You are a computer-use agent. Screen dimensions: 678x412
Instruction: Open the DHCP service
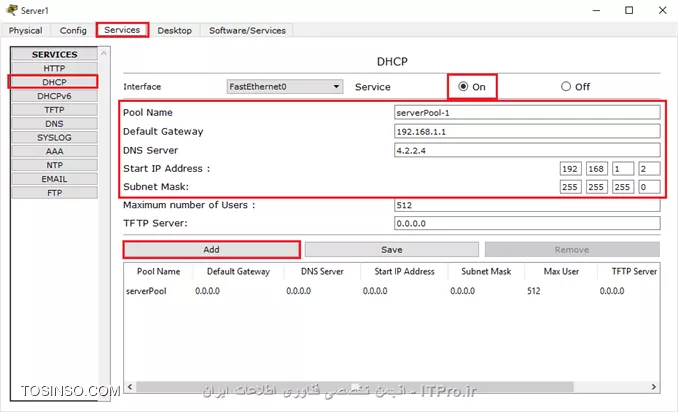click(54, 82)
